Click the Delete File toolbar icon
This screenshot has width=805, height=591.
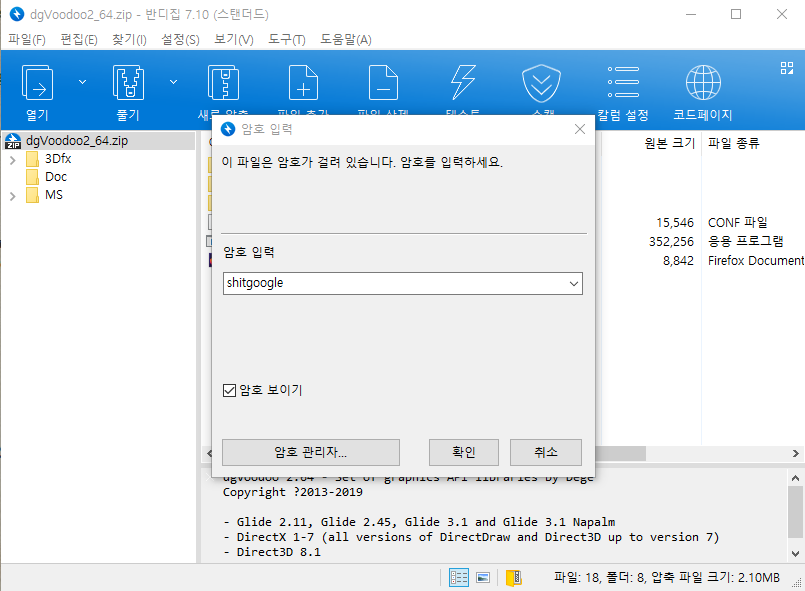click(x=384, y=83)
